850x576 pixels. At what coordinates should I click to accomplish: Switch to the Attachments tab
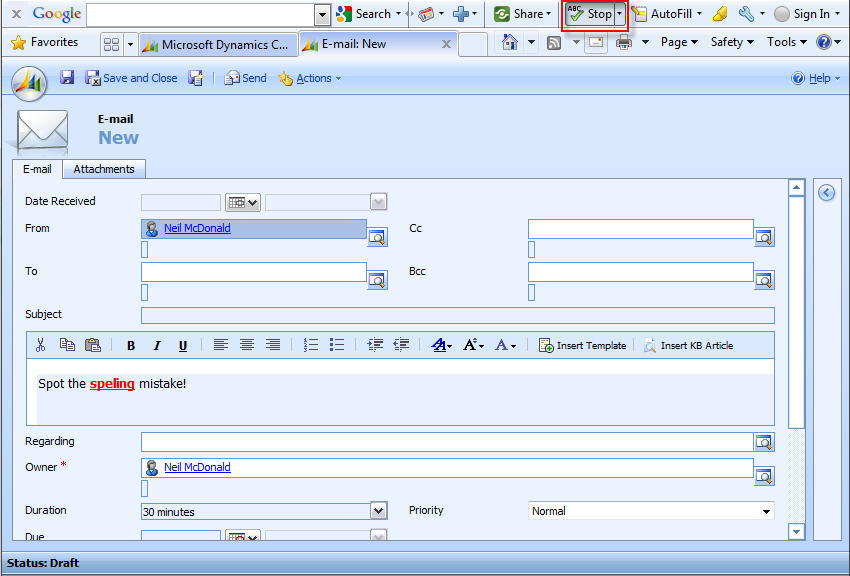pyautogui.click(x=104, y=169)
